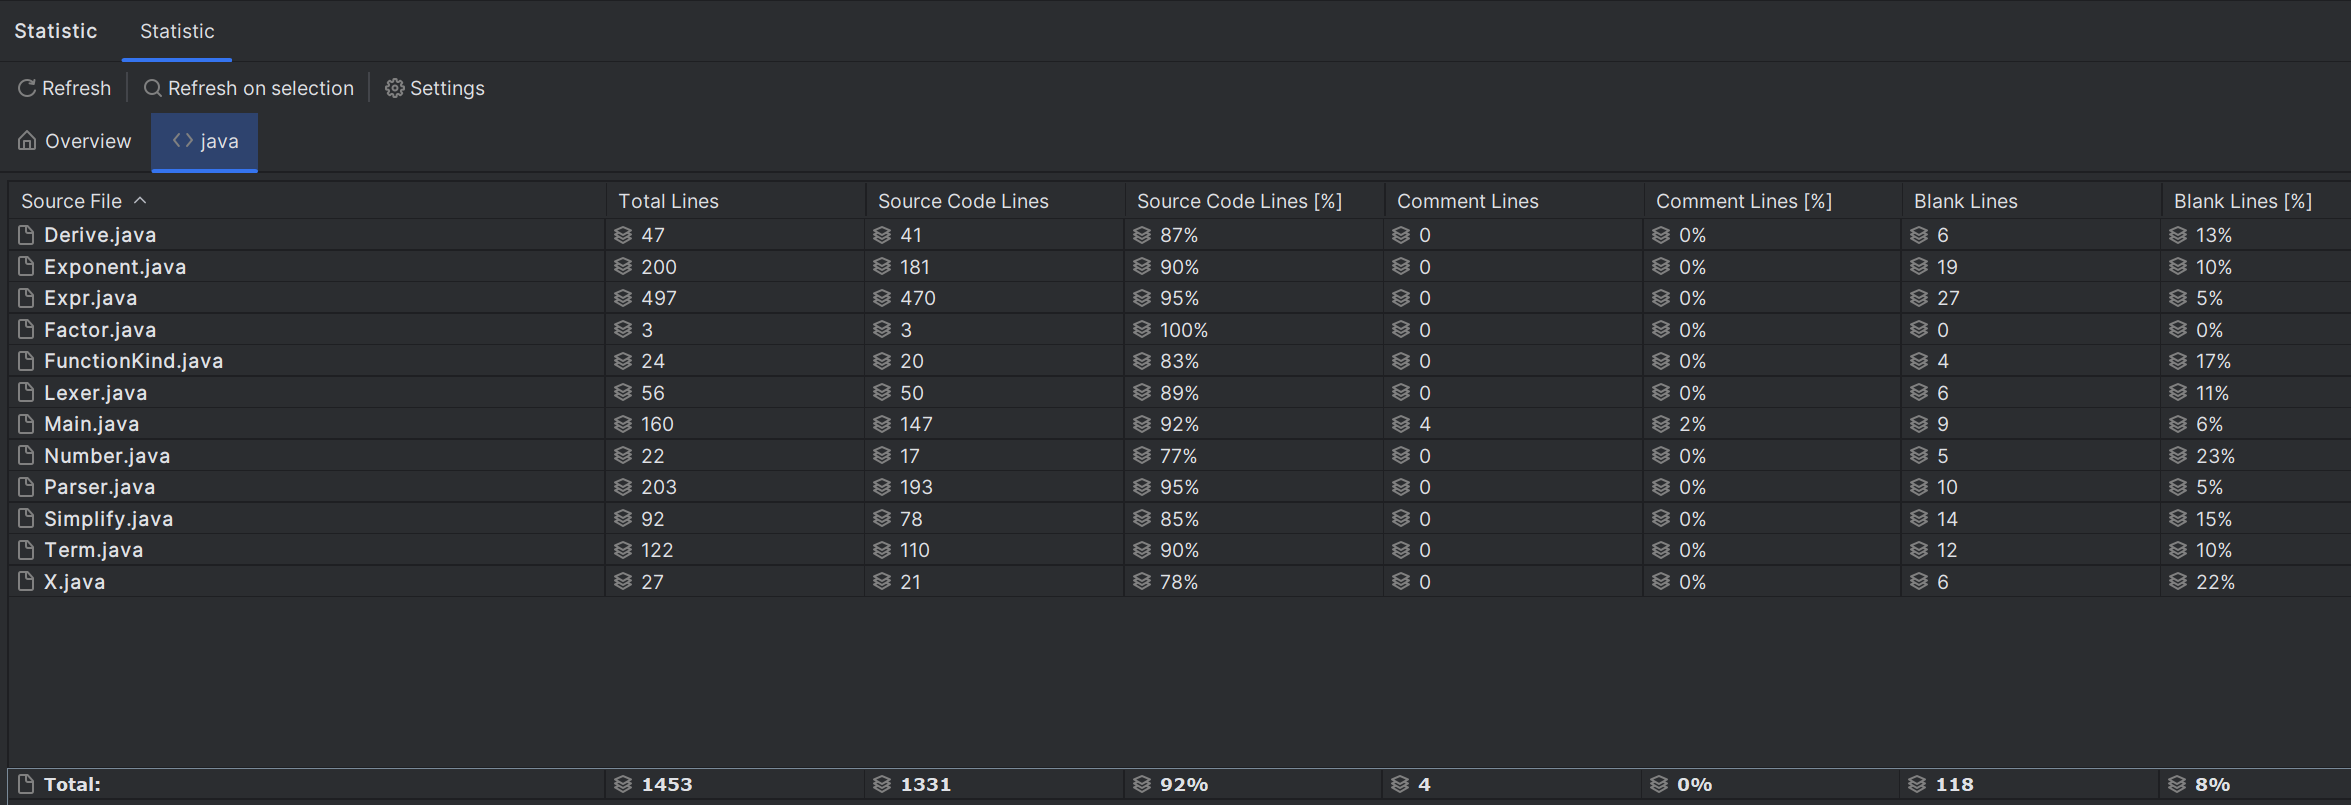The width and height of the screenshot is (2351, 805).
Task: Click the Refresh circular arrow icon
Action: click(27, 88)
